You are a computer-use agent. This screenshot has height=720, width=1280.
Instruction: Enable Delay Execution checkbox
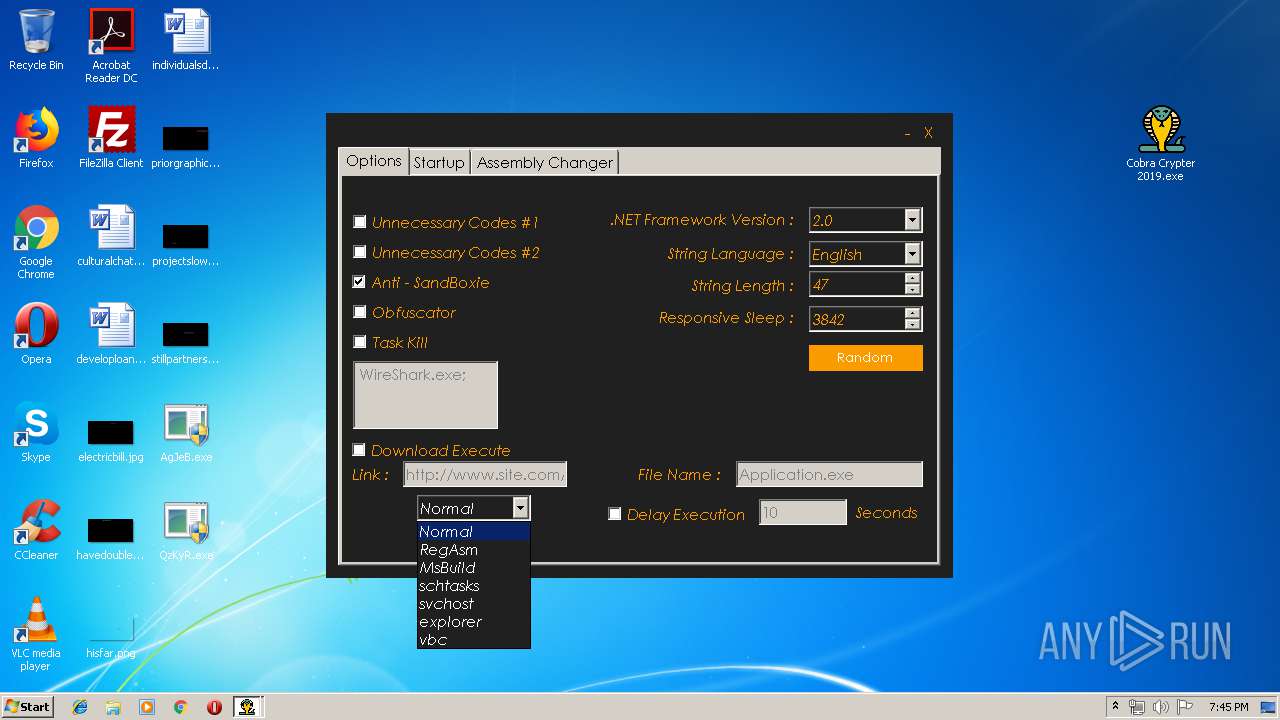click(615, 514)
